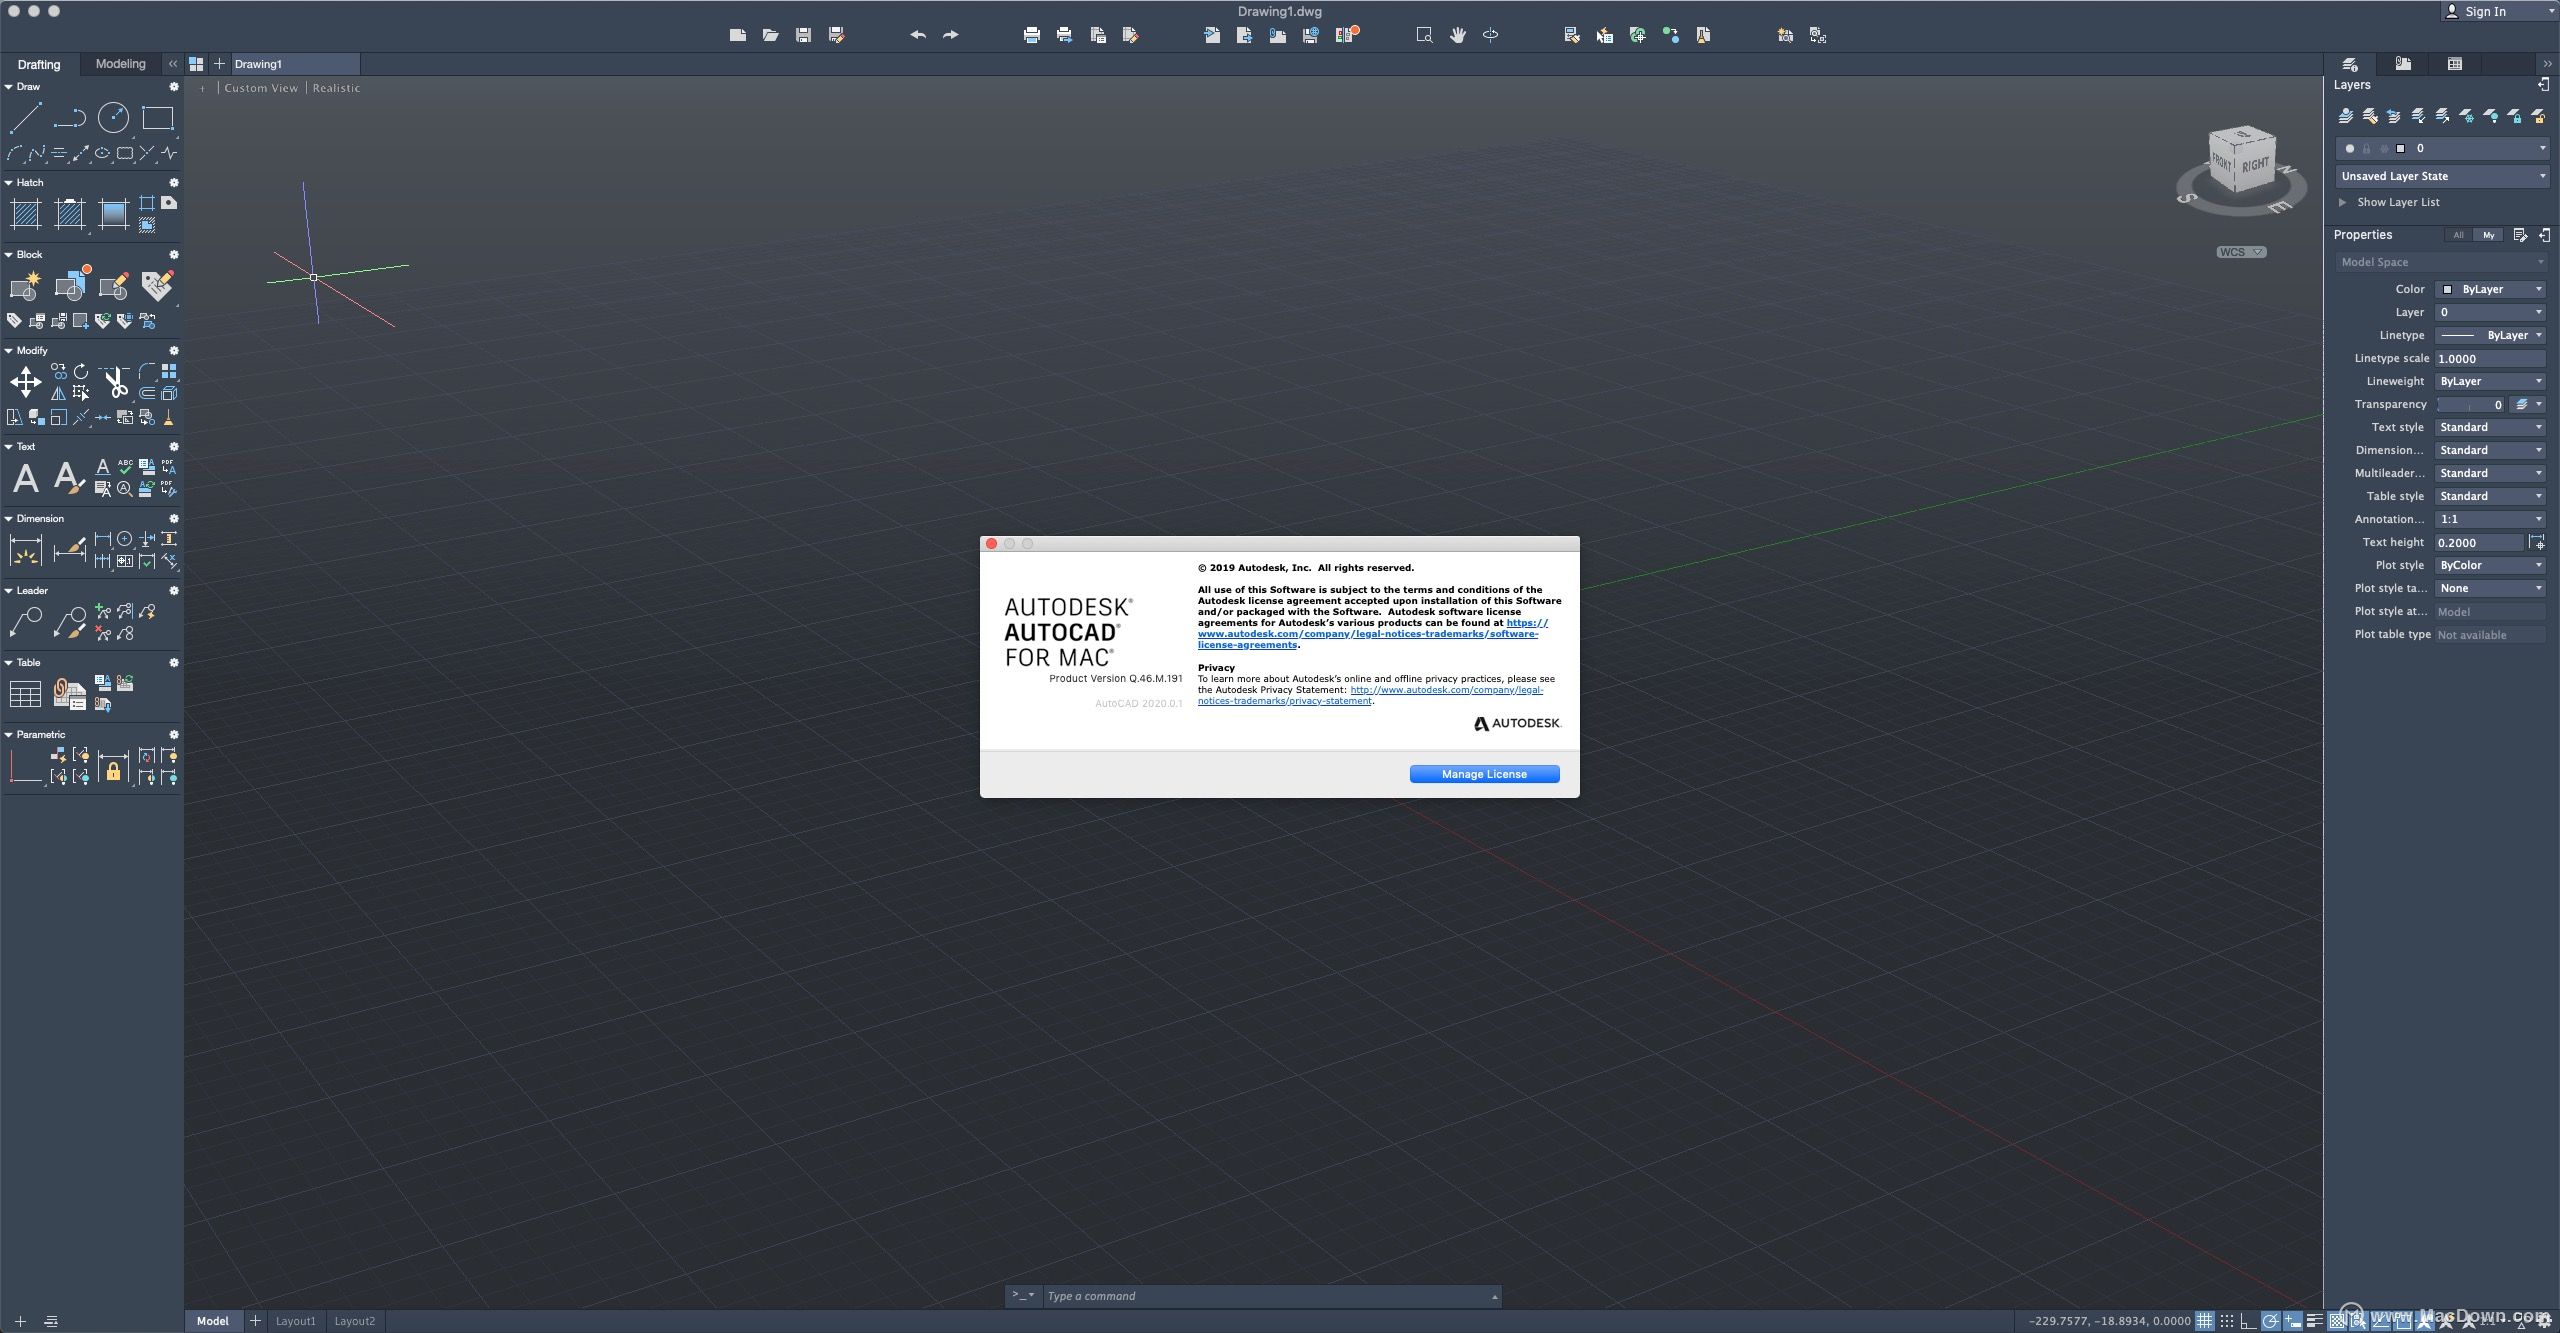2560x1333 pixels.
Task: Select the All properties filter
Action: point(2458,235)
